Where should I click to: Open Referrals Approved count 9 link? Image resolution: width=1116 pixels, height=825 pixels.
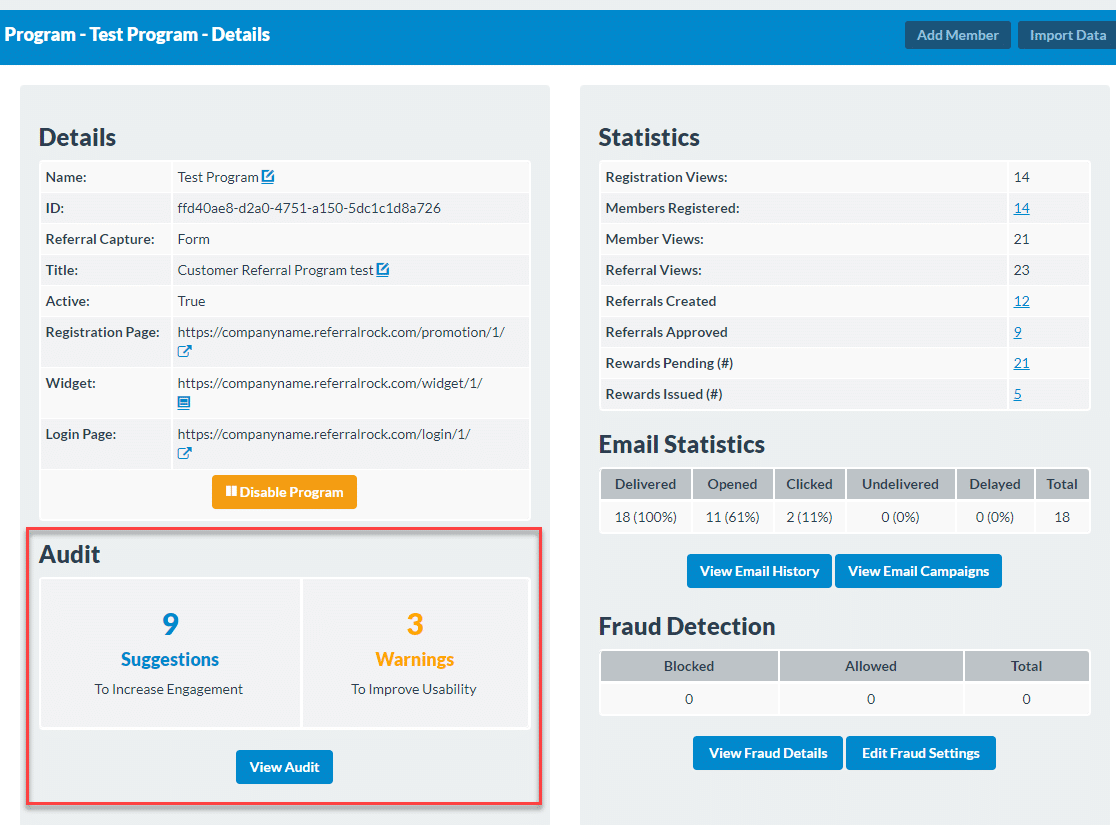point(1018,332)
